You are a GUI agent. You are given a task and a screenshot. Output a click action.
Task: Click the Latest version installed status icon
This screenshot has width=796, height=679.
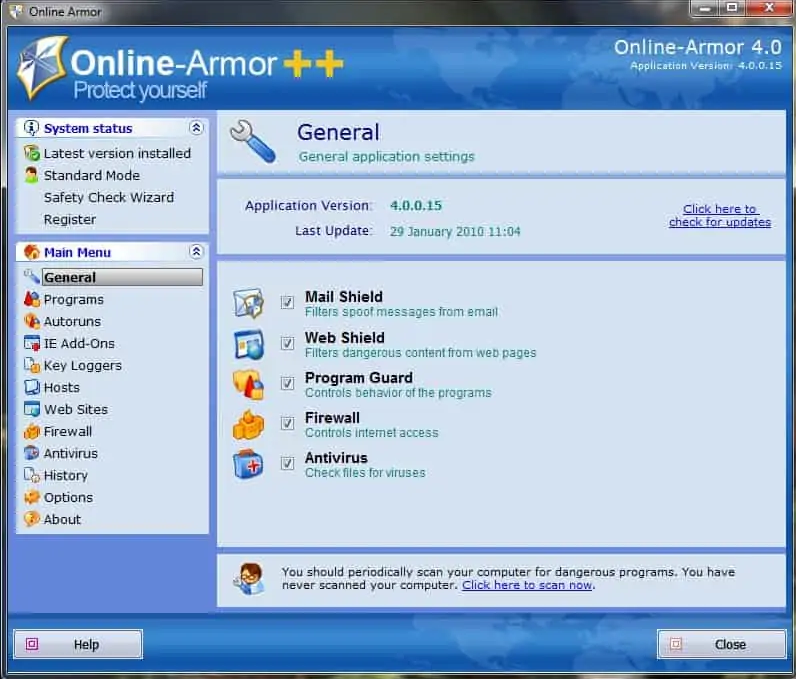(31, 153)
